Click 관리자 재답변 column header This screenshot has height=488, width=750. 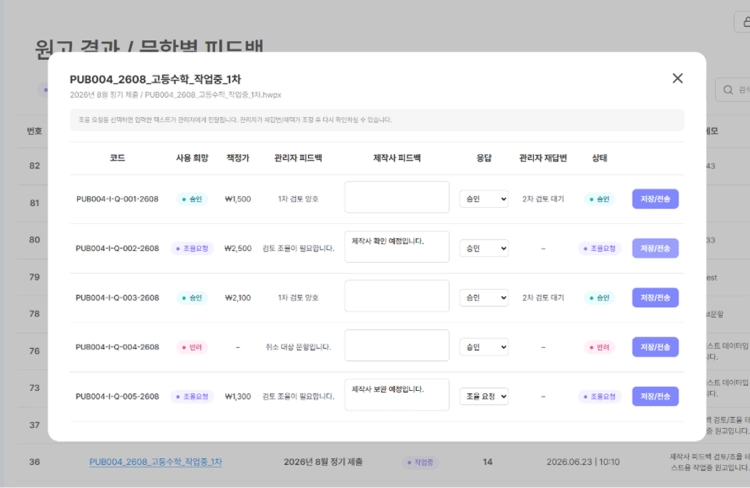(x=543, y=157)
